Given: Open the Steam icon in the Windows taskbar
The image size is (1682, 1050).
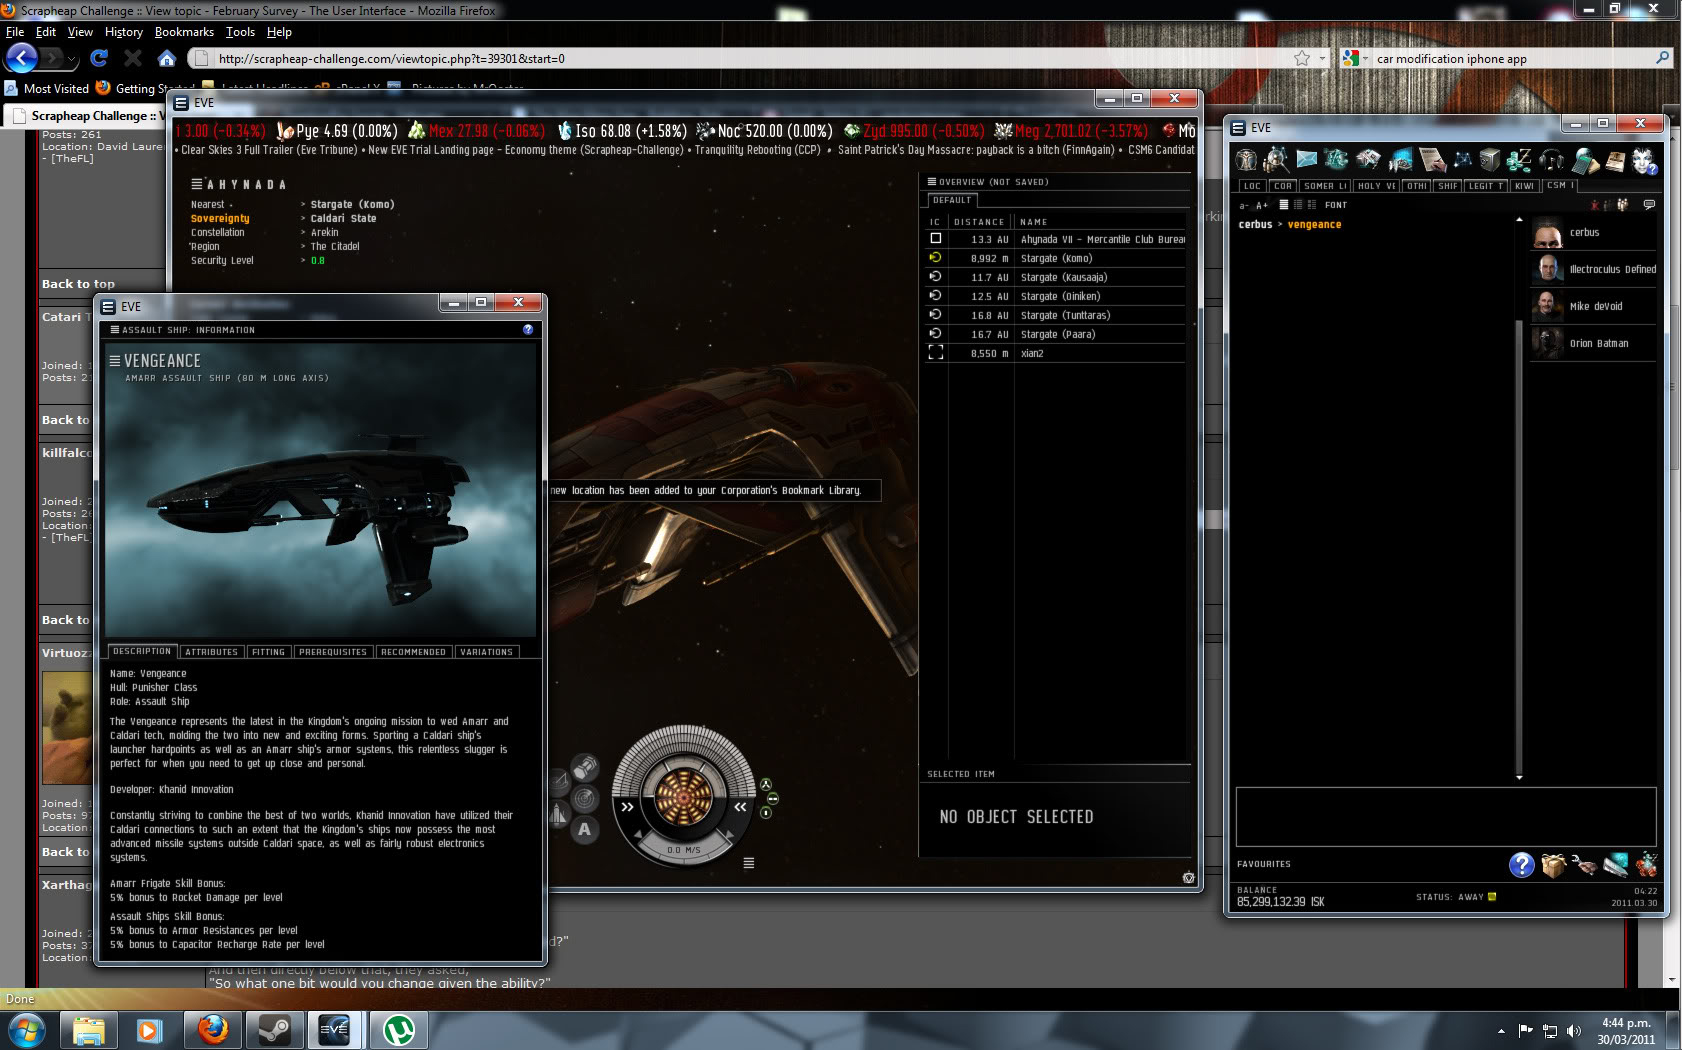Looking at the screenshot, I should pos(275,1030).
